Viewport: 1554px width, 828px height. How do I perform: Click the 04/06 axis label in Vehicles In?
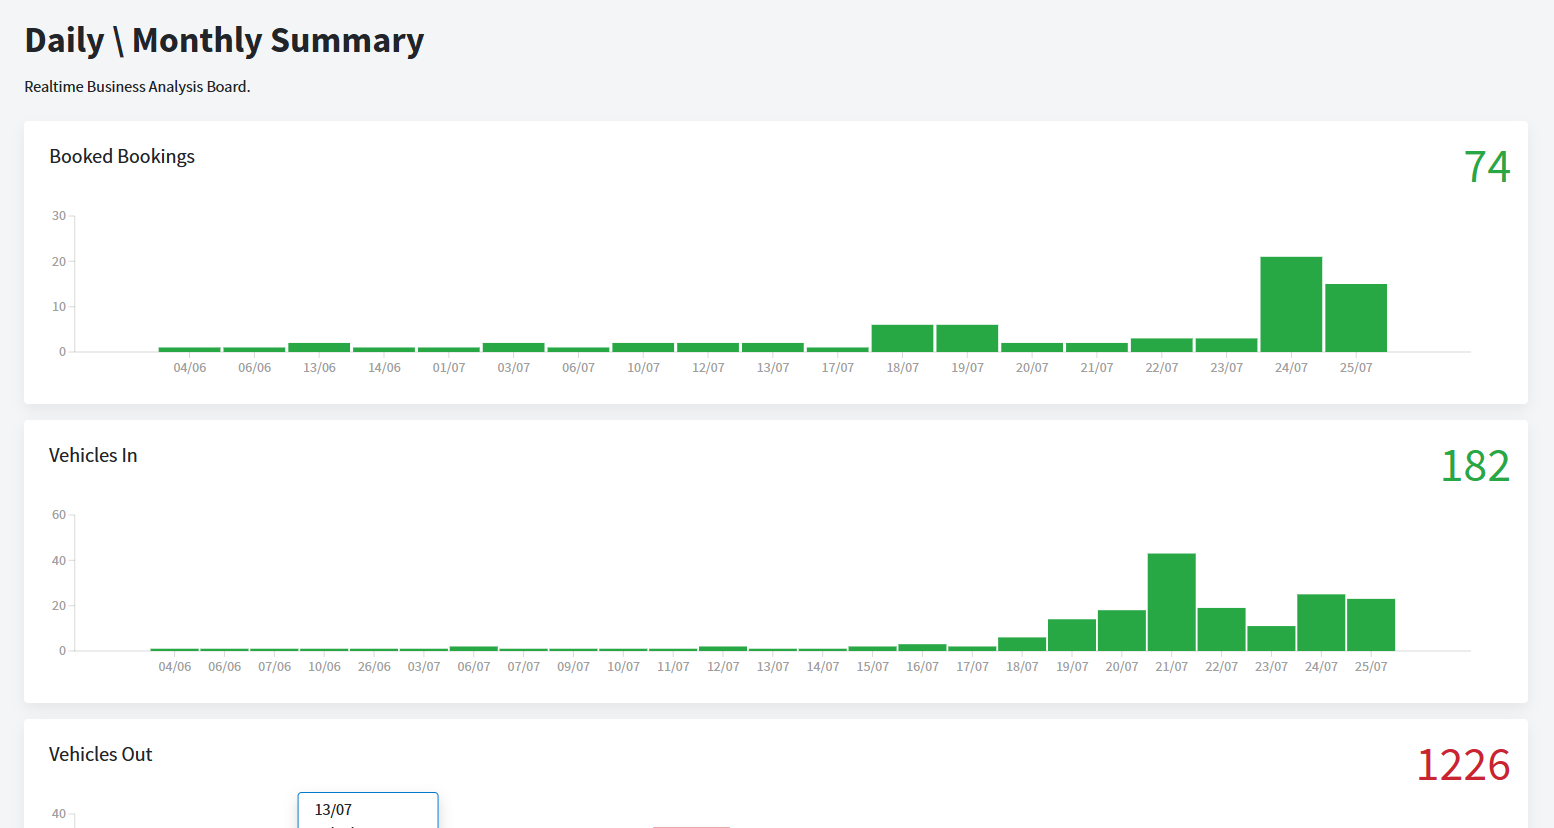click(x=174, y=667)
